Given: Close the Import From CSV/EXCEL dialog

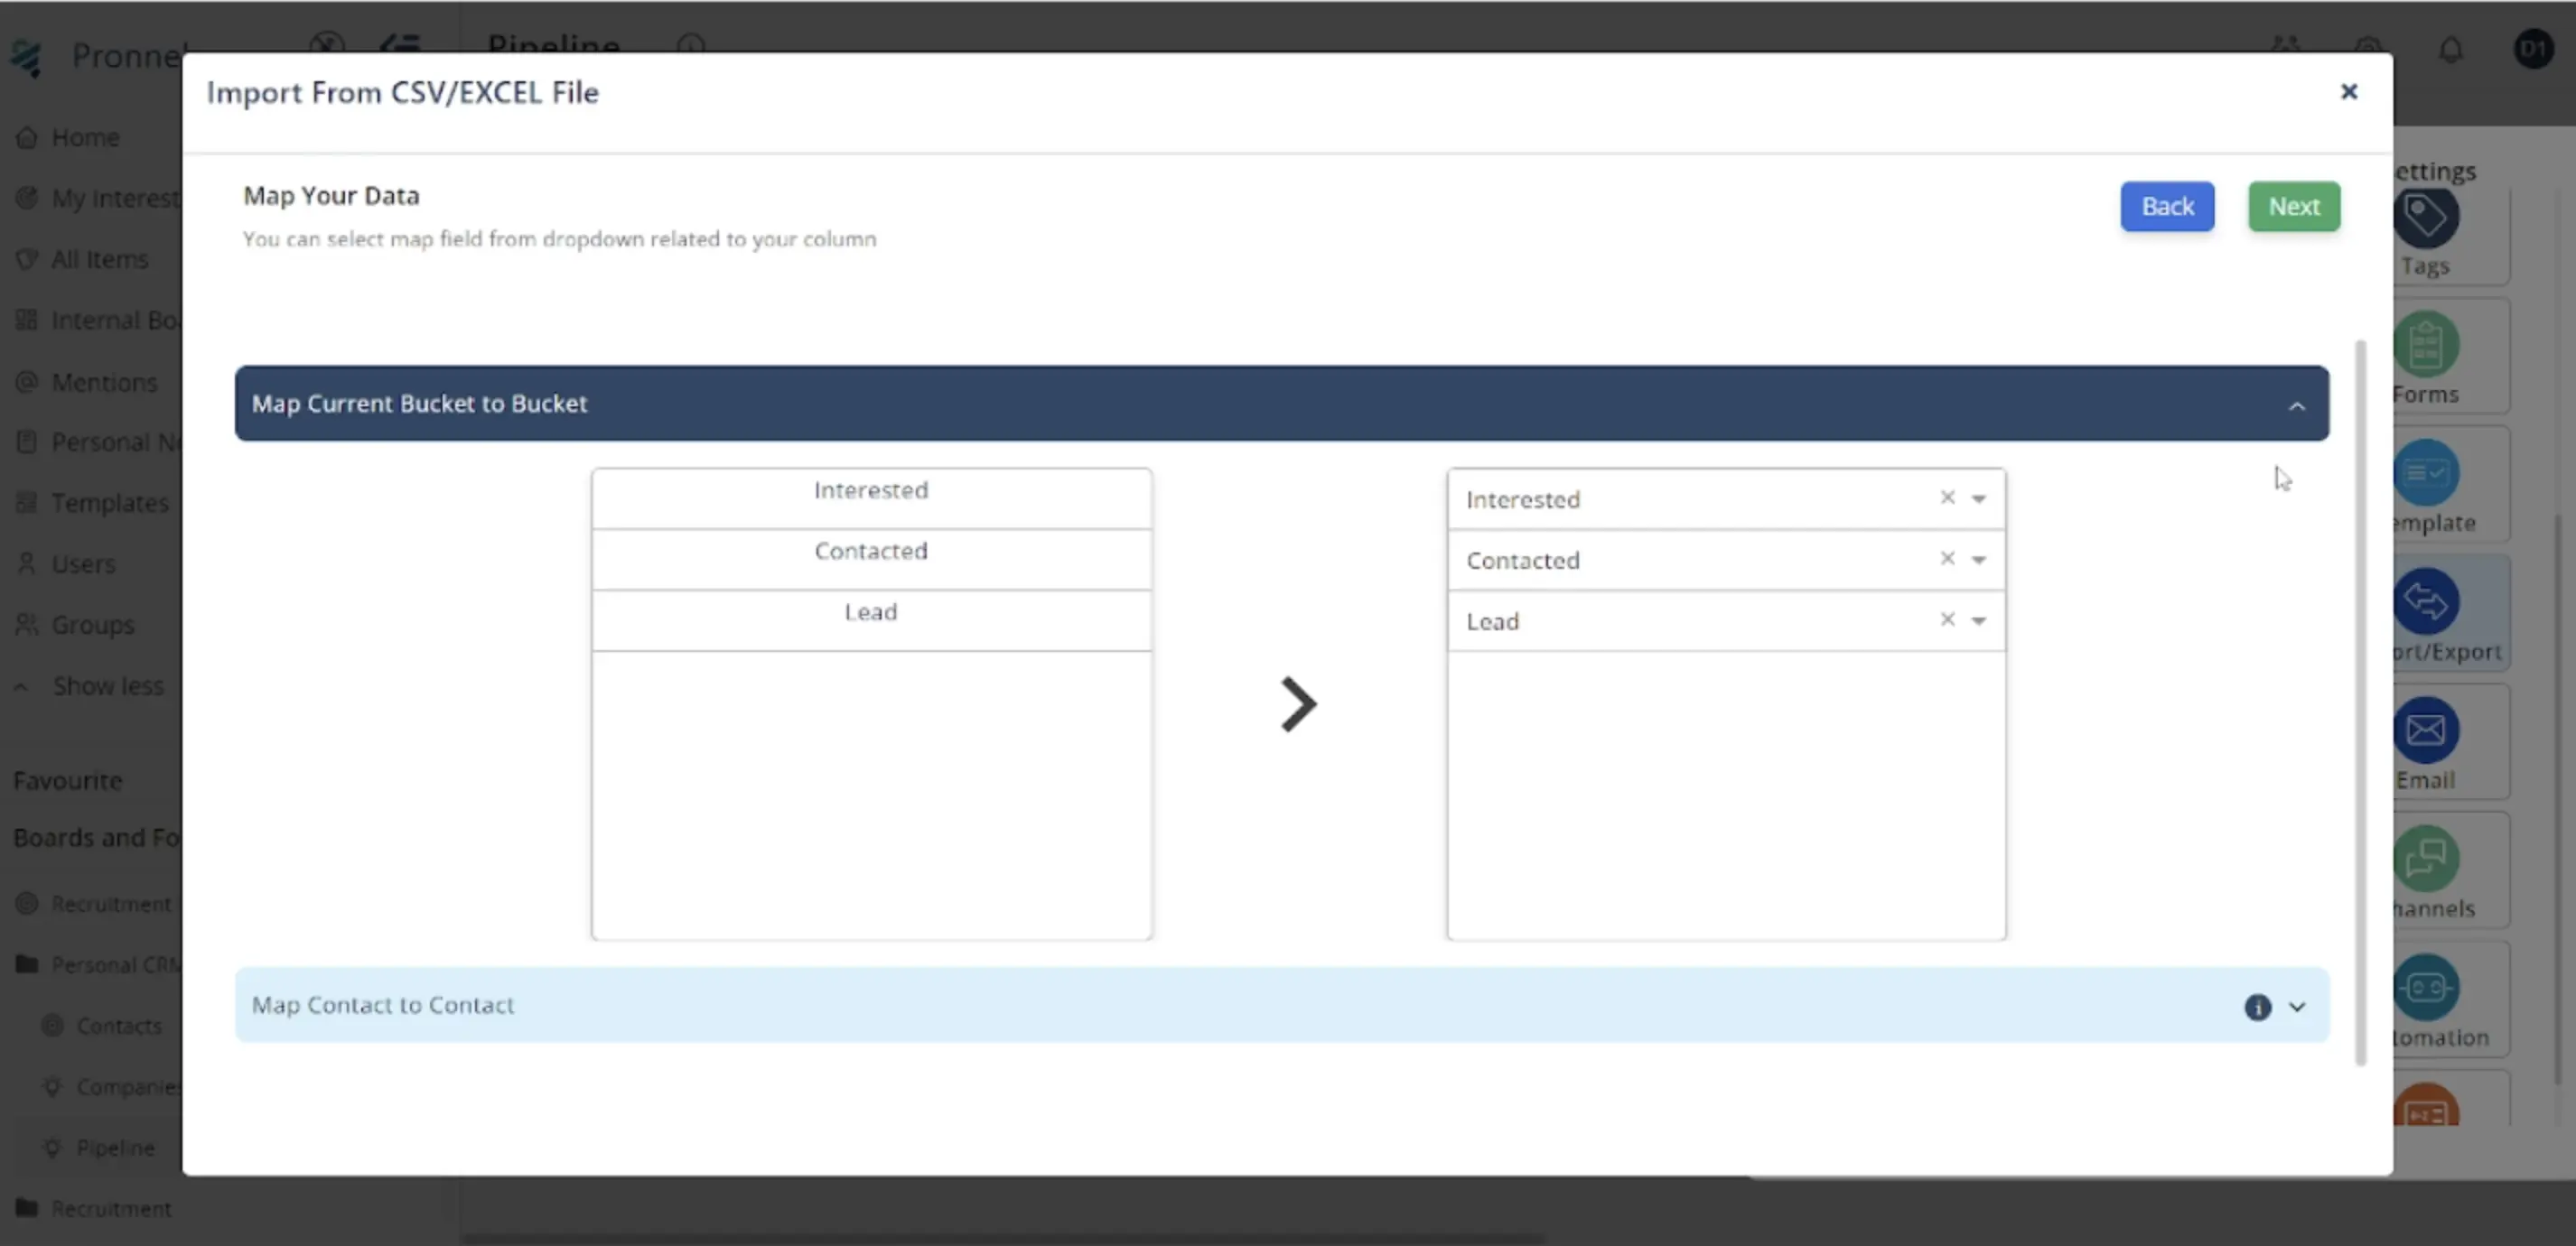Looking at the screenshot, I should (2349, 91).
